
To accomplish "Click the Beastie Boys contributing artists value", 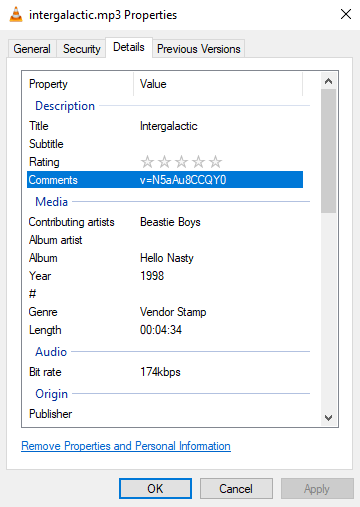I will [170, 222].
